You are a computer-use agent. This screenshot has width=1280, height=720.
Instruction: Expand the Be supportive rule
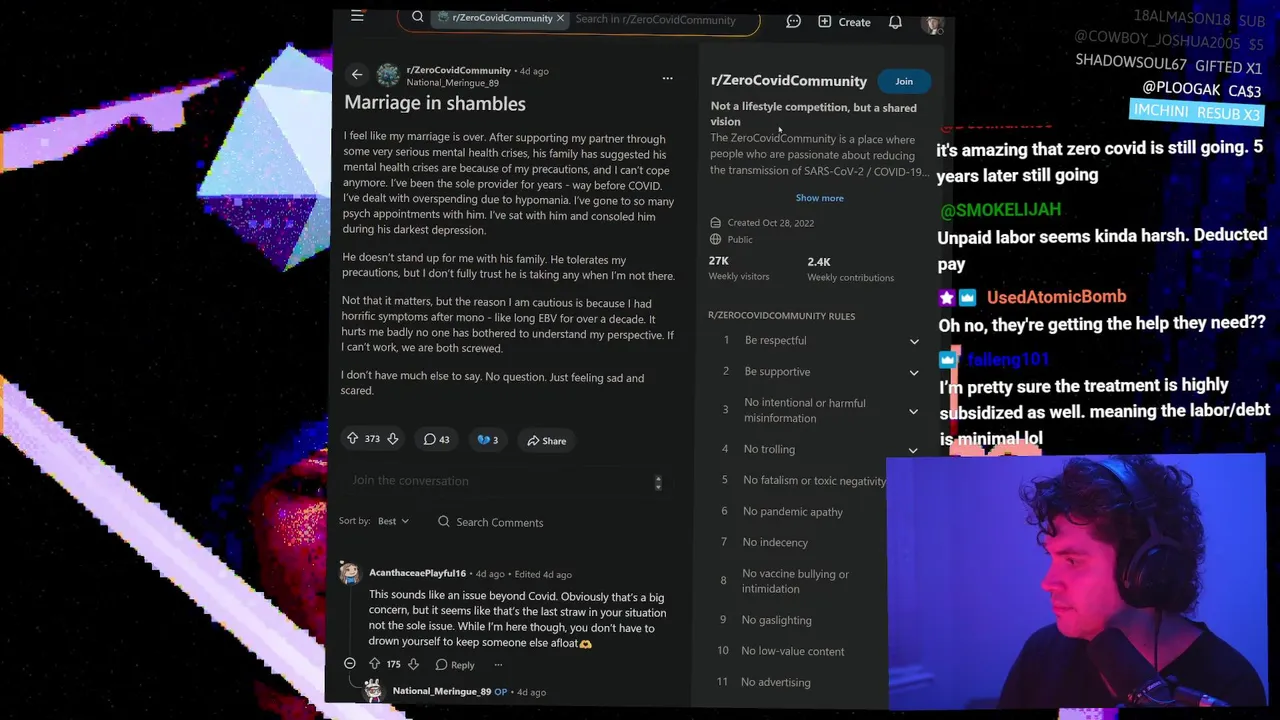coord(818,372)
